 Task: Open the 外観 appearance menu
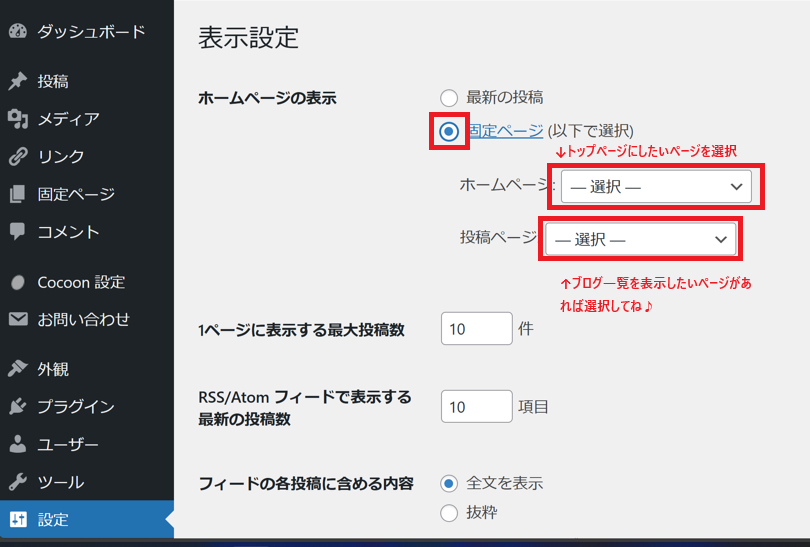click(x=53, y=369)
